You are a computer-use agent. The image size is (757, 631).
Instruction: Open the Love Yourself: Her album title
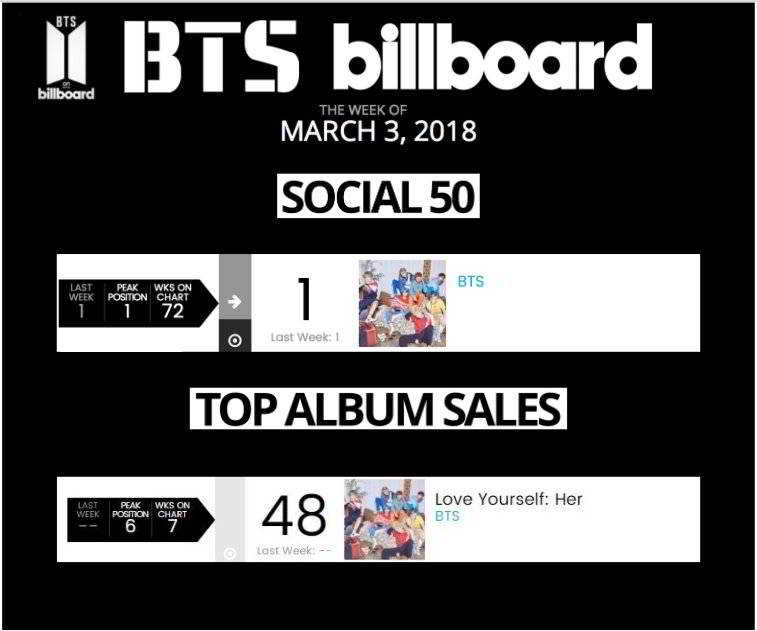(508, 499)
